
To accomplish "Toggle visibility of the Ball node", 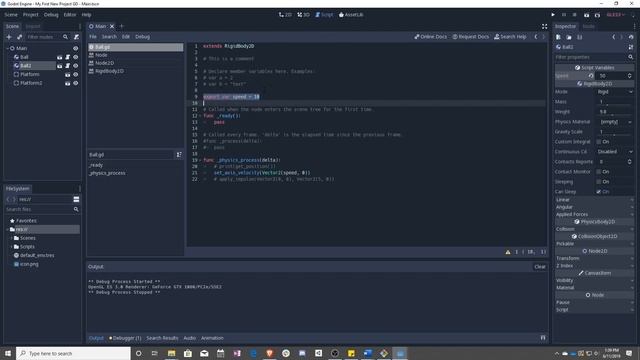I will [76, 57].
